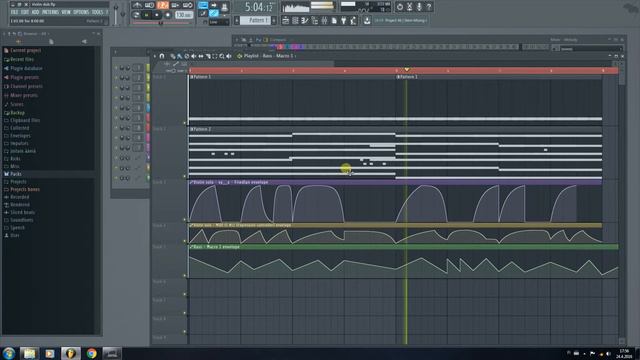Click the playhead marker on the timeline
Viewport: 640px width, 360px height.
[x=407, y=70]
